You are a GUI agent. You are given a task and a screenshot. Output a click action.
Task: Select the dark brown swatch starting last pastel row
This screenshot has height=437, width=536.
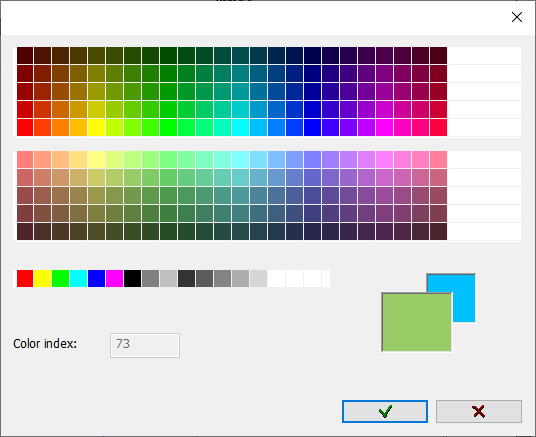click(25, 231)
